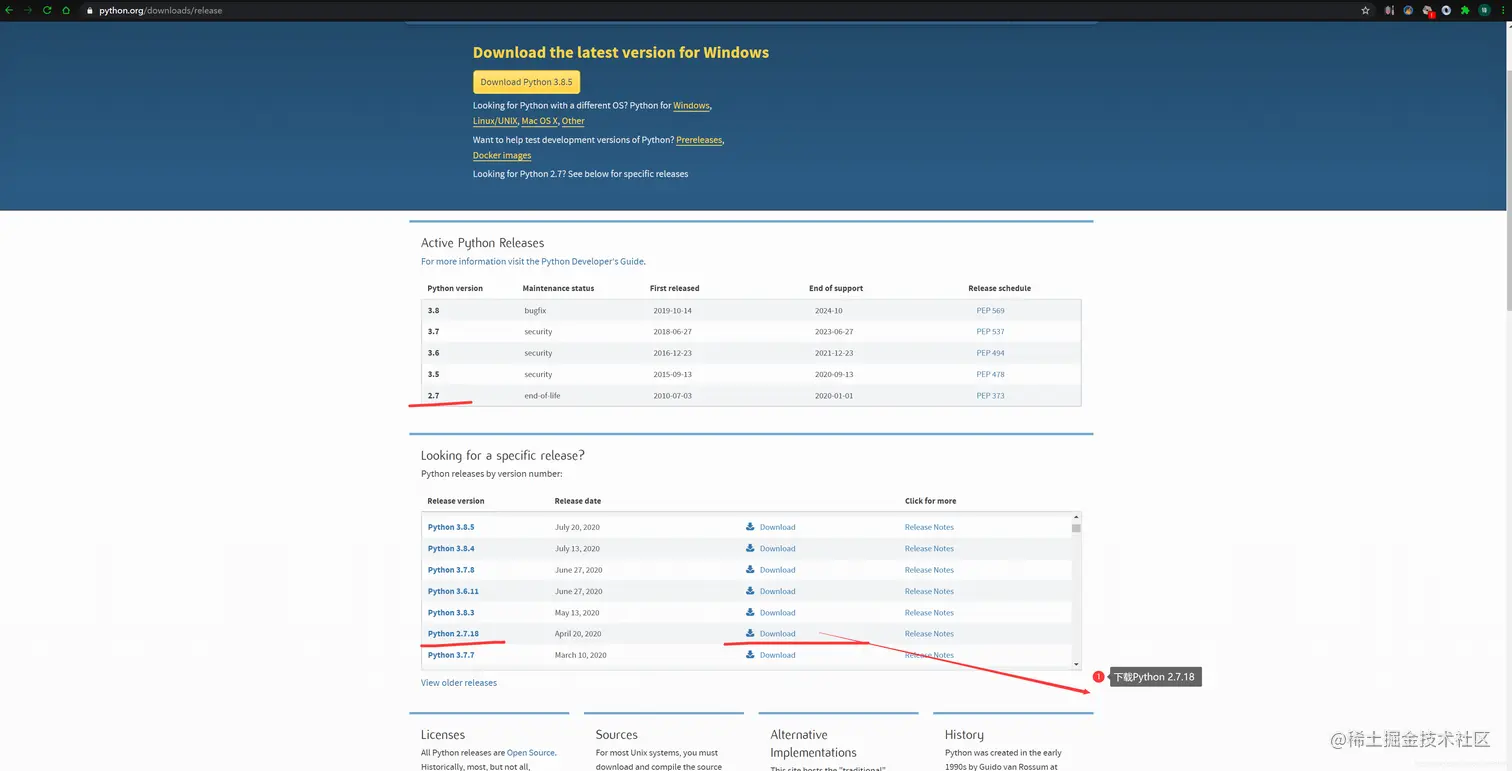The height and width of the screenshot is (771, 1512).
Task: Open Release Notes for Python 3.8.3
Action: pyautogui.click(x=929, y=613)
